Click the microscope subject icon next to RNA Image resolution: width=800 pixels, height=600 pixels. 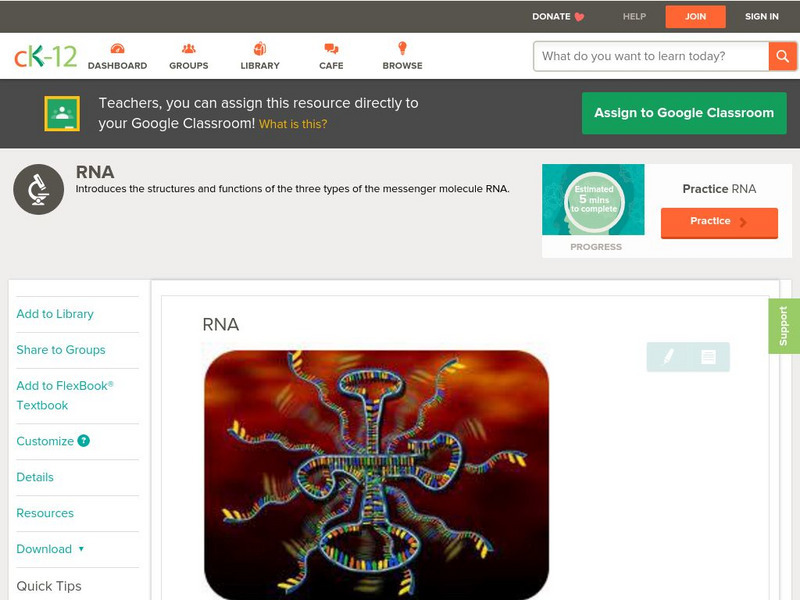coord(39,189)
